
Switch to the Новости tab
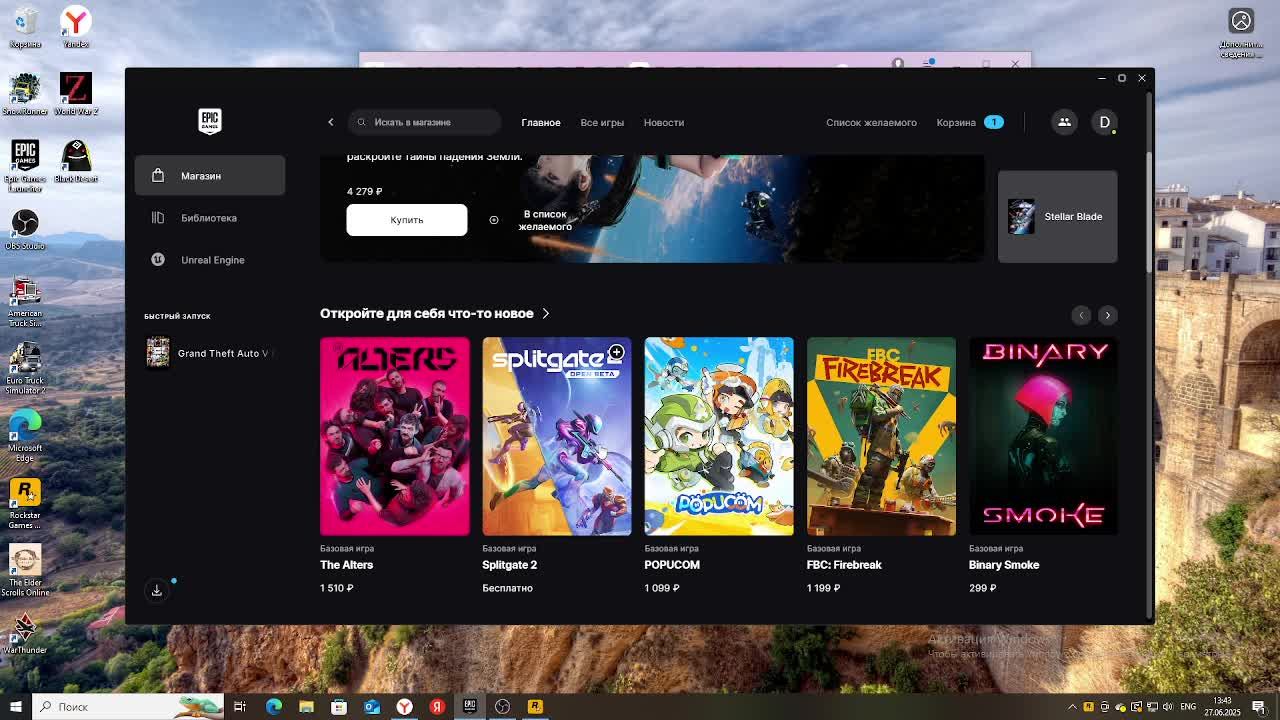coord(664,122)
